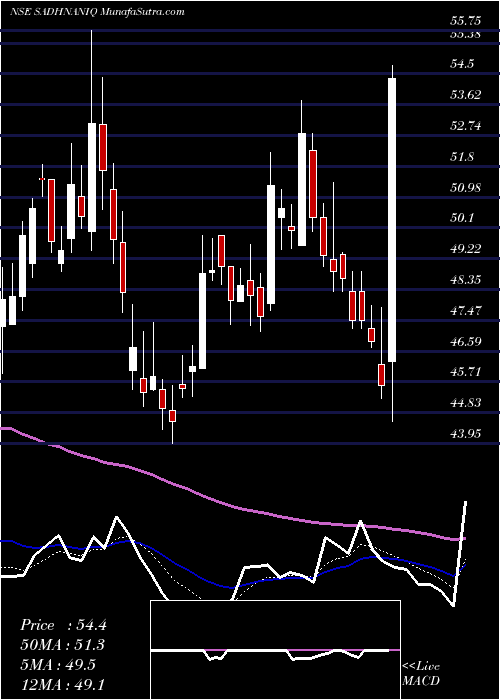The image size is (500, 700).
Task: Click the Price : 54.4 readout
Action: [x=63, y=625]
